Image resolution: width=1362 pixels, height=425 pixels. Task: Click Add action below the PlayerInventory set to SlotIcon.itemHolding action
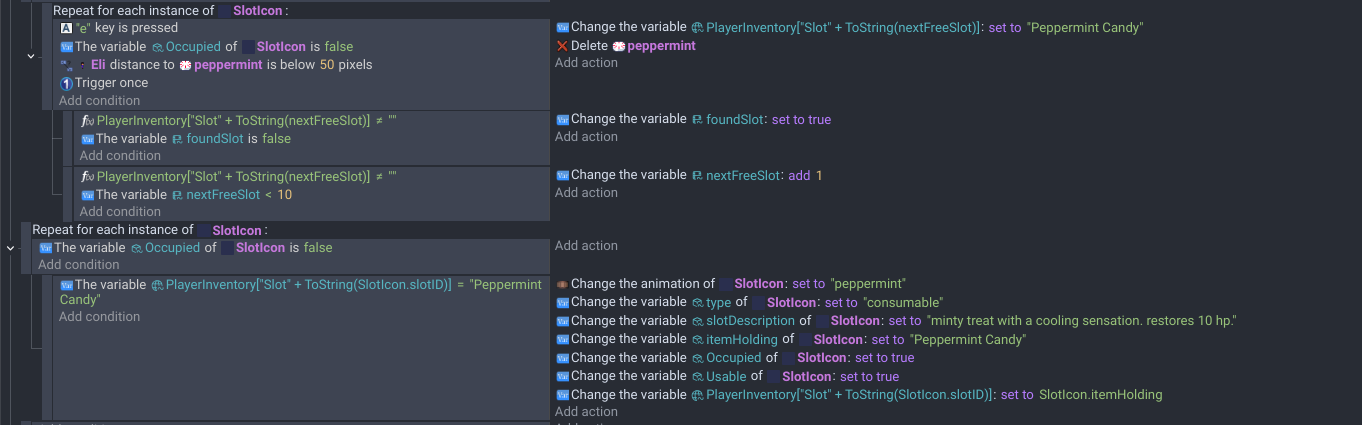click(x=586, y=412)
